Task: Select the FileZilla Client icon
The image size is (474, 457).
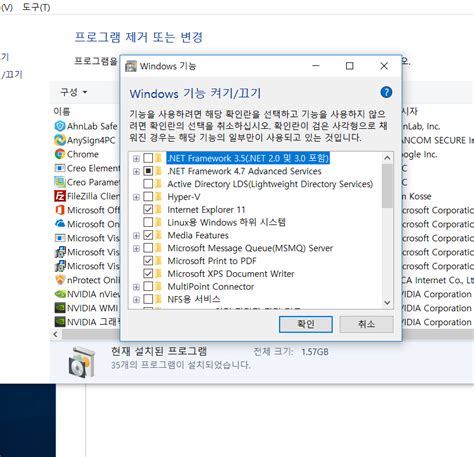Action: pyautogui.click(x=60, y=196)
